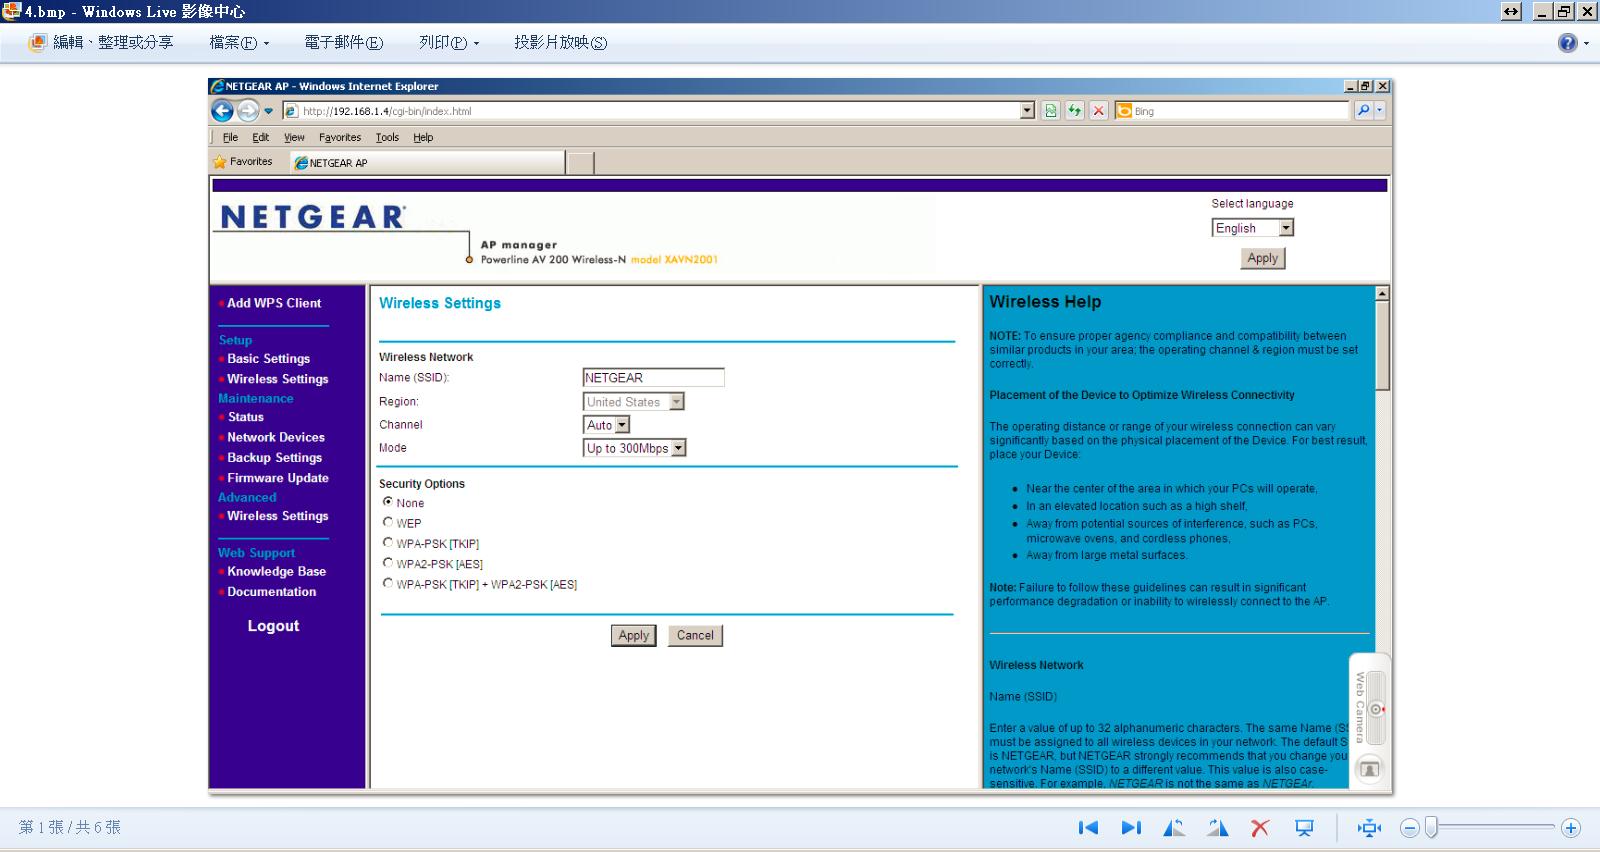Click IE stop loading icon
Viewport: 1600px width, 852px height.
click(1098, 111)
